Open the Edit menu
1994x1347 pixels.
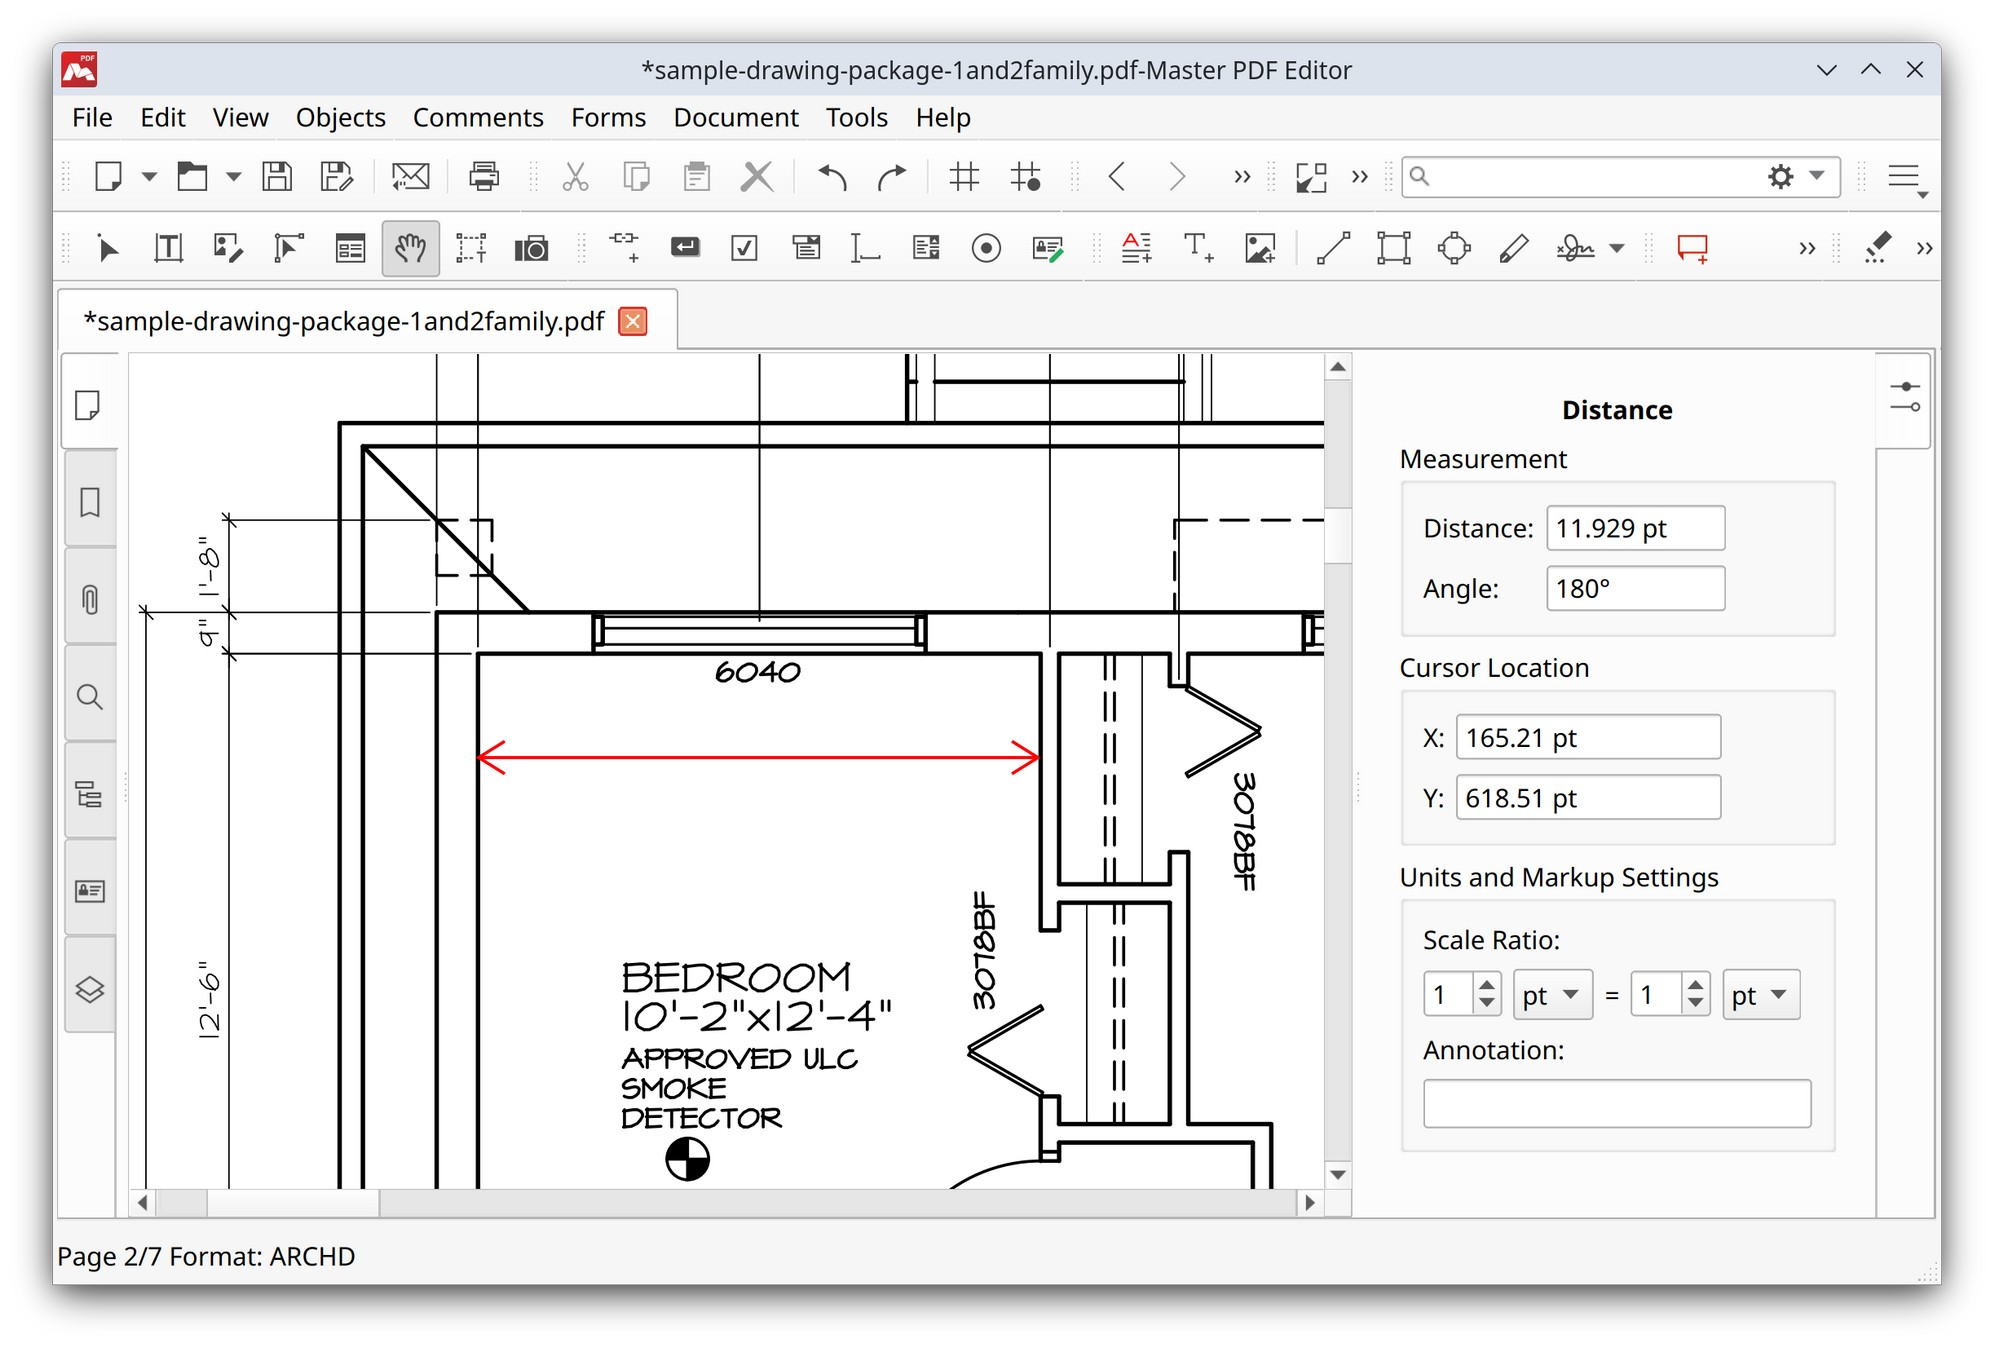pos(163,118)
